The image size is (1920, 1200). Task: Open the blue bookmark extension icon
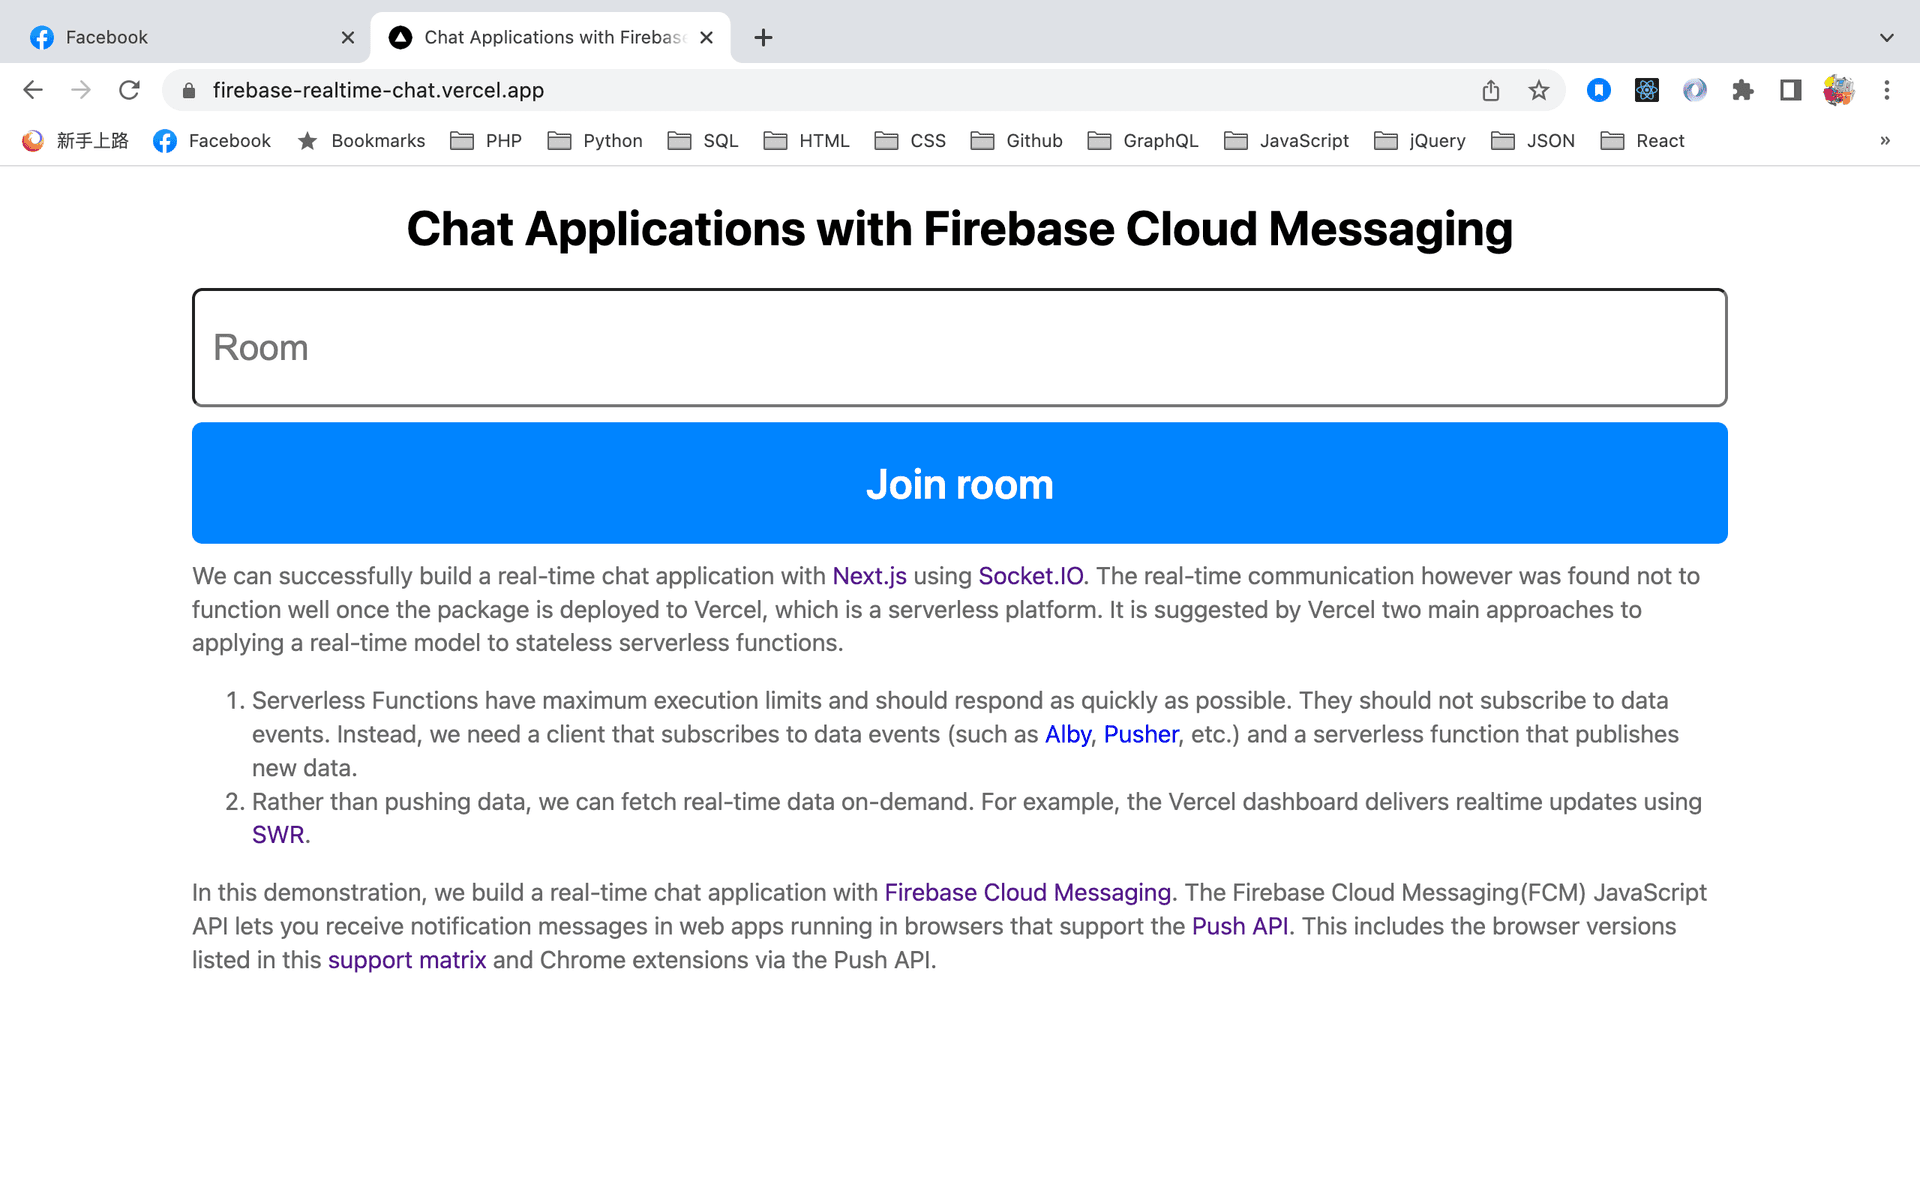pyautogui.click(x=1599, y=91)
